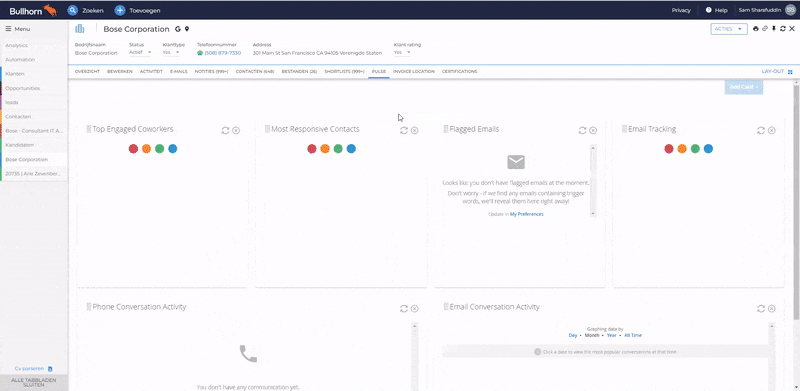The image size is (800, 391).
Task: Graph data by Year
Action: pos(611,335)
